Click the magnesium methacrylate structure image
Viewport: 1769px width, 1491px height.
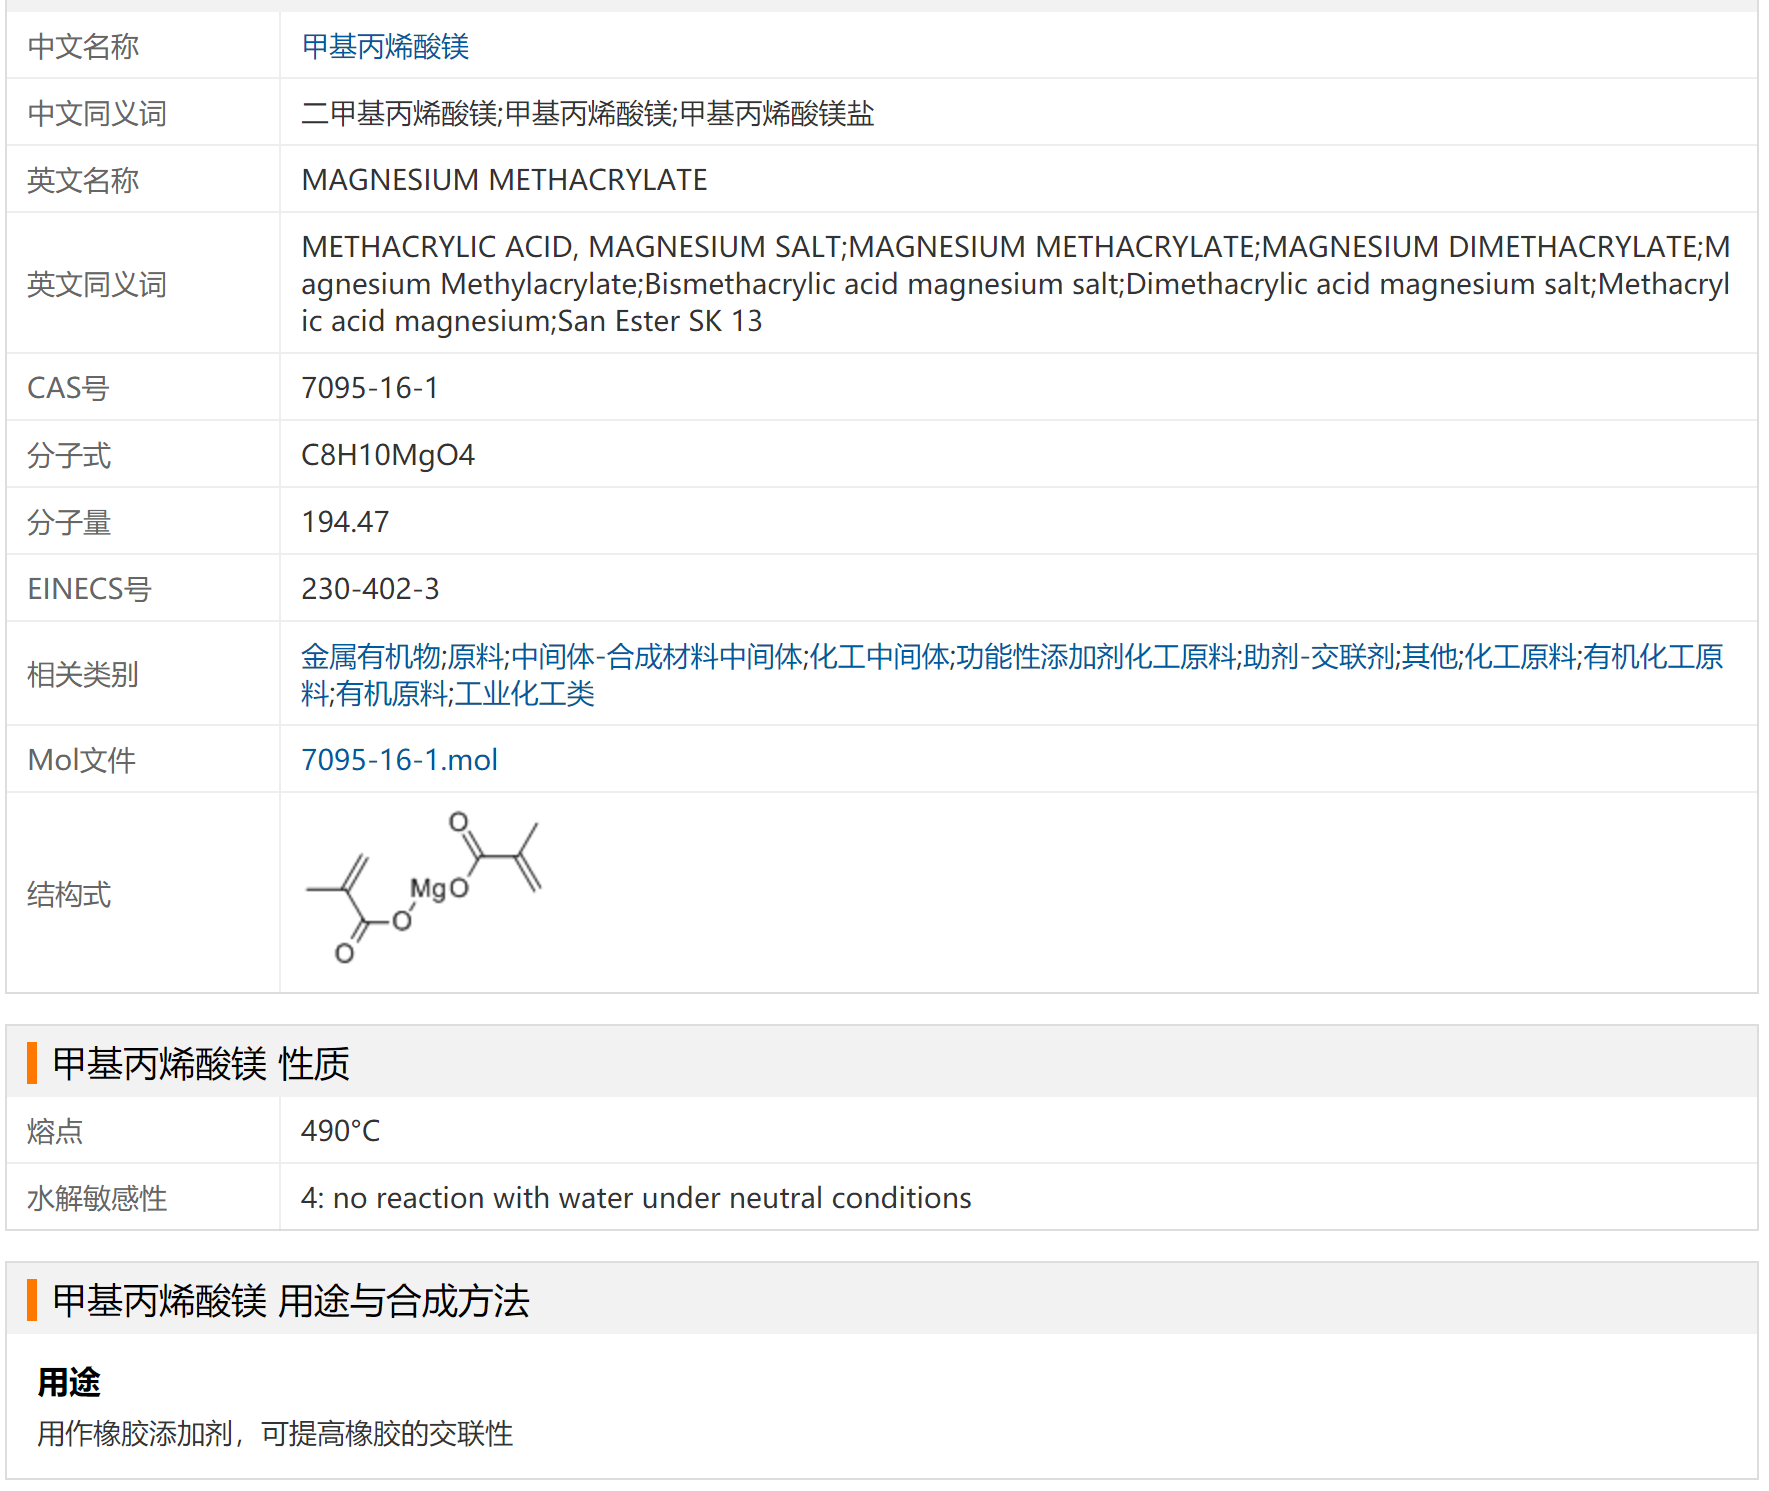(x=424, y=889)
